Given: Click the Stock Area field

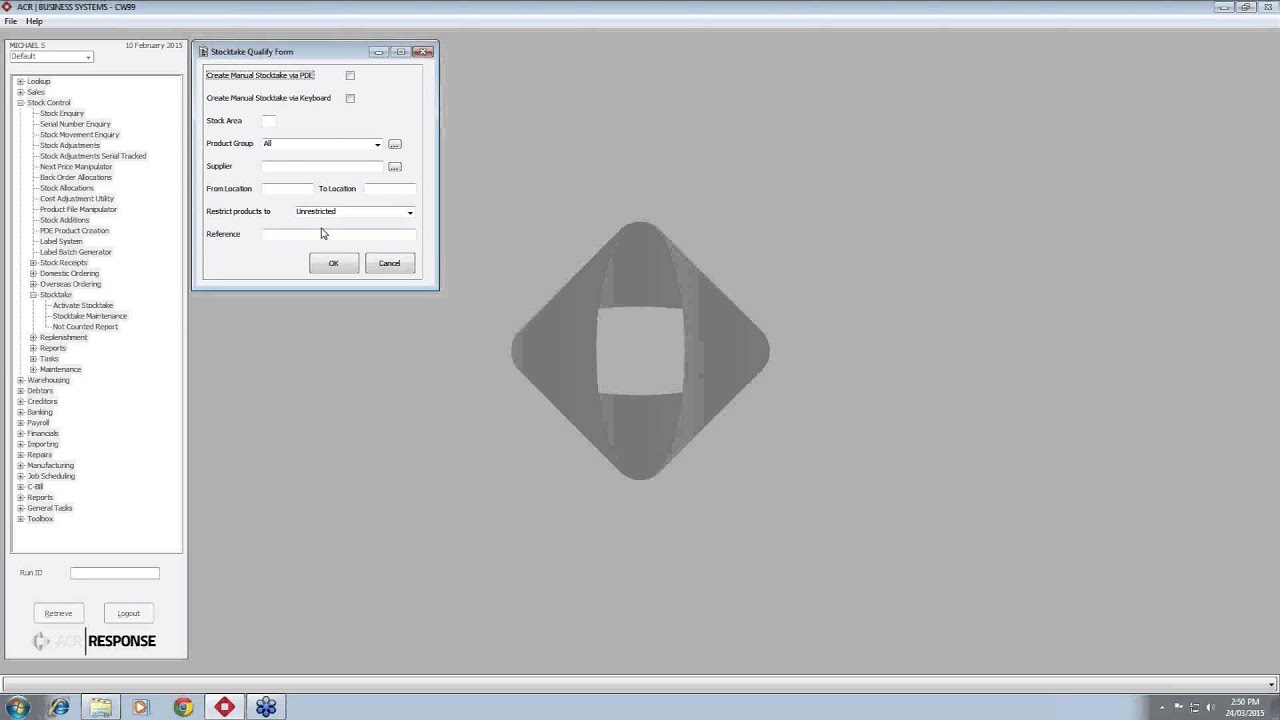Looking at the screenshot, I should pos(268,121).
